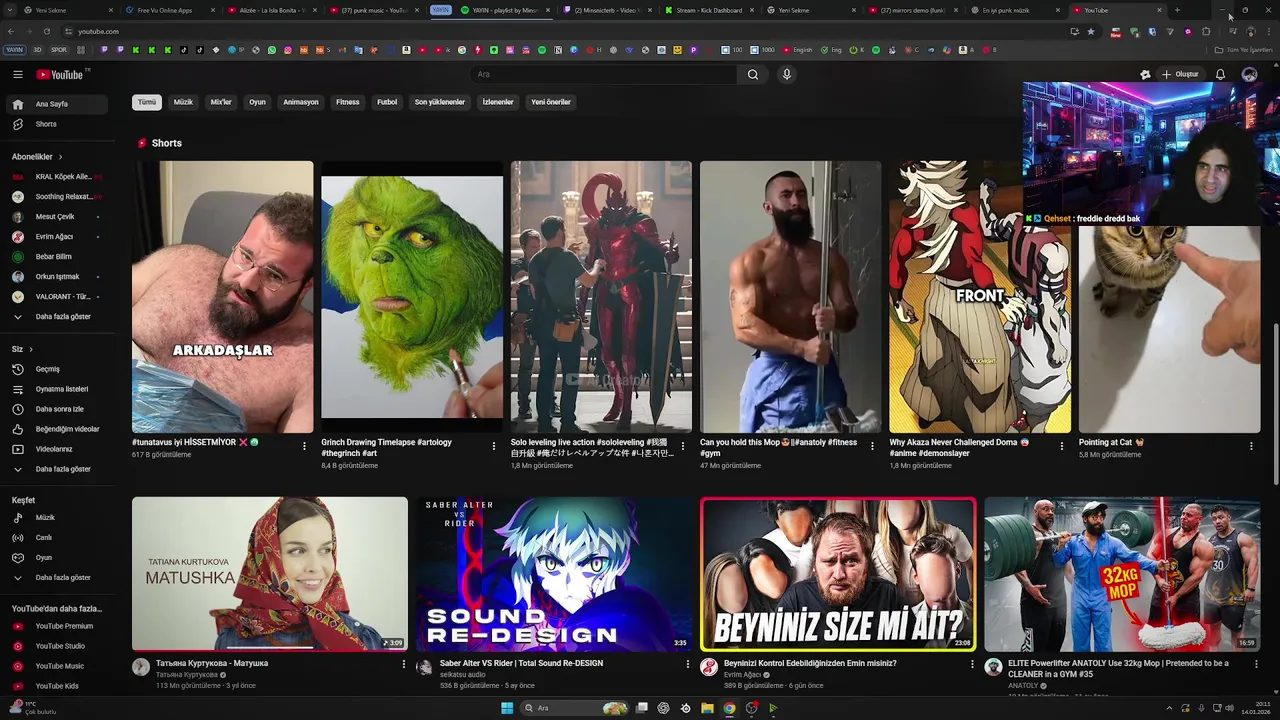This screenshot has height=720, width=1280.
Task: Open Müzik under Keşfet
Action: (x=56, y=518)
